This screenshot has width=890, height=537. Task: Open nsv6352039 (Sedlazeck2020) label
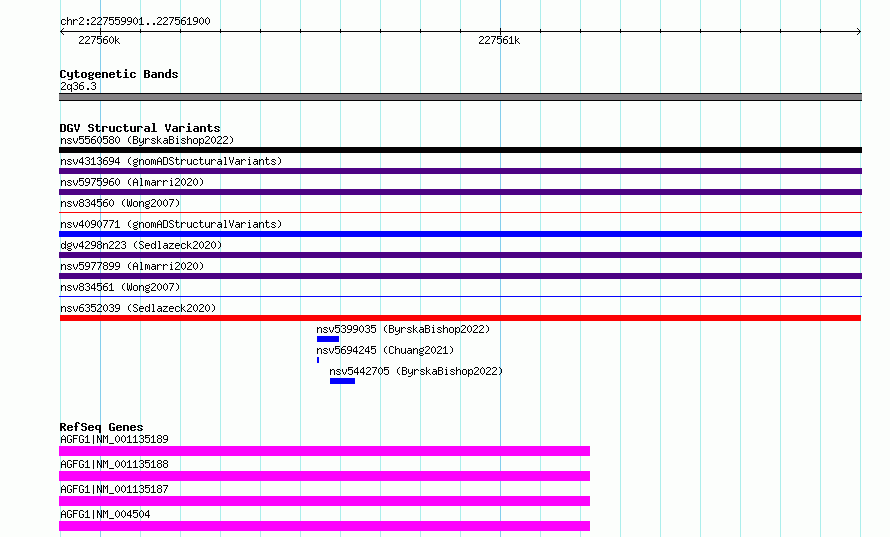138,308
